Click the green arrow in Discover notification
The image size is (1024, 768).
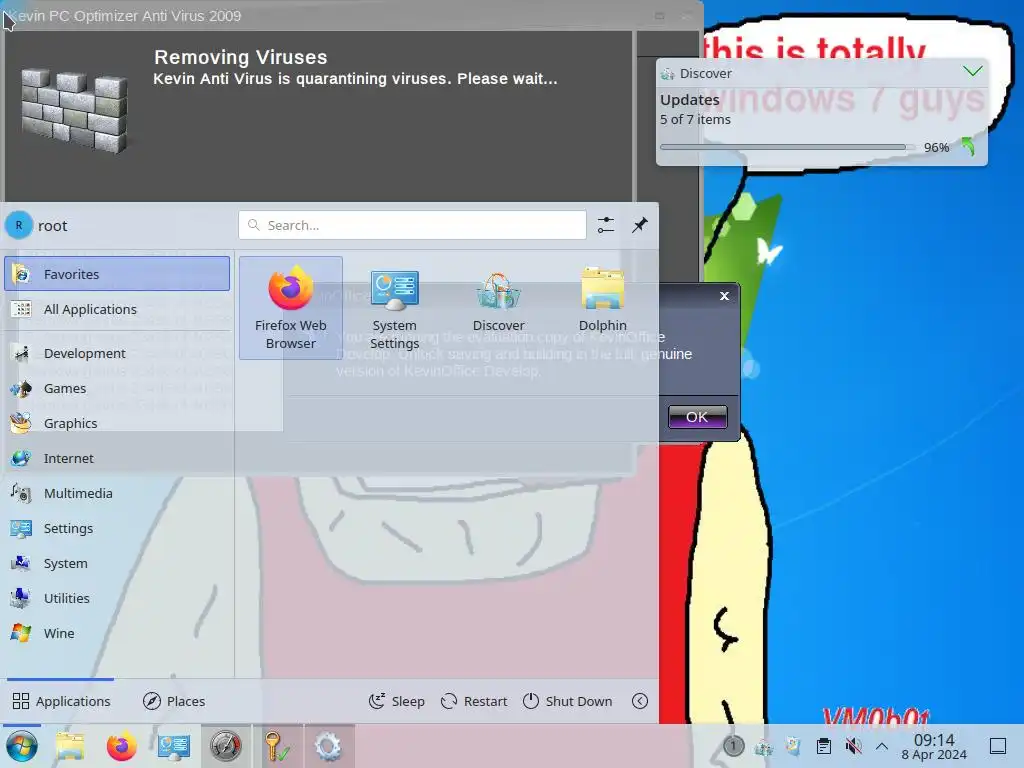pyautogui.click(x=968, y=147)
